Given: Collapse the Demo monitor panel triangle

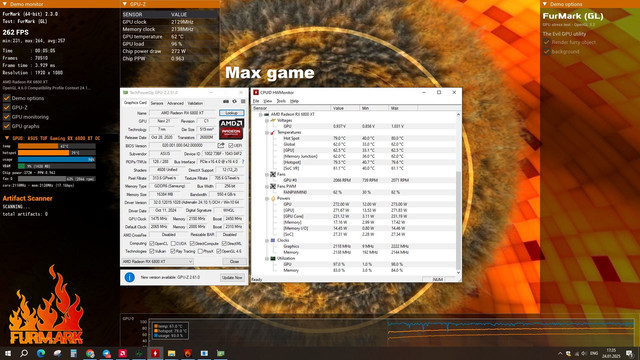Looking at the screenshot, I should (4, 4).
